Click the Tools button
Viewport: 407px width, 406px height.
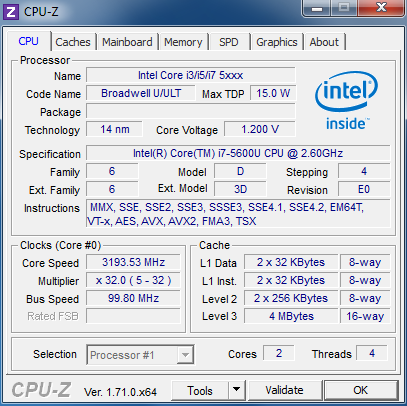pyautogui.click(x=200, y=390)
